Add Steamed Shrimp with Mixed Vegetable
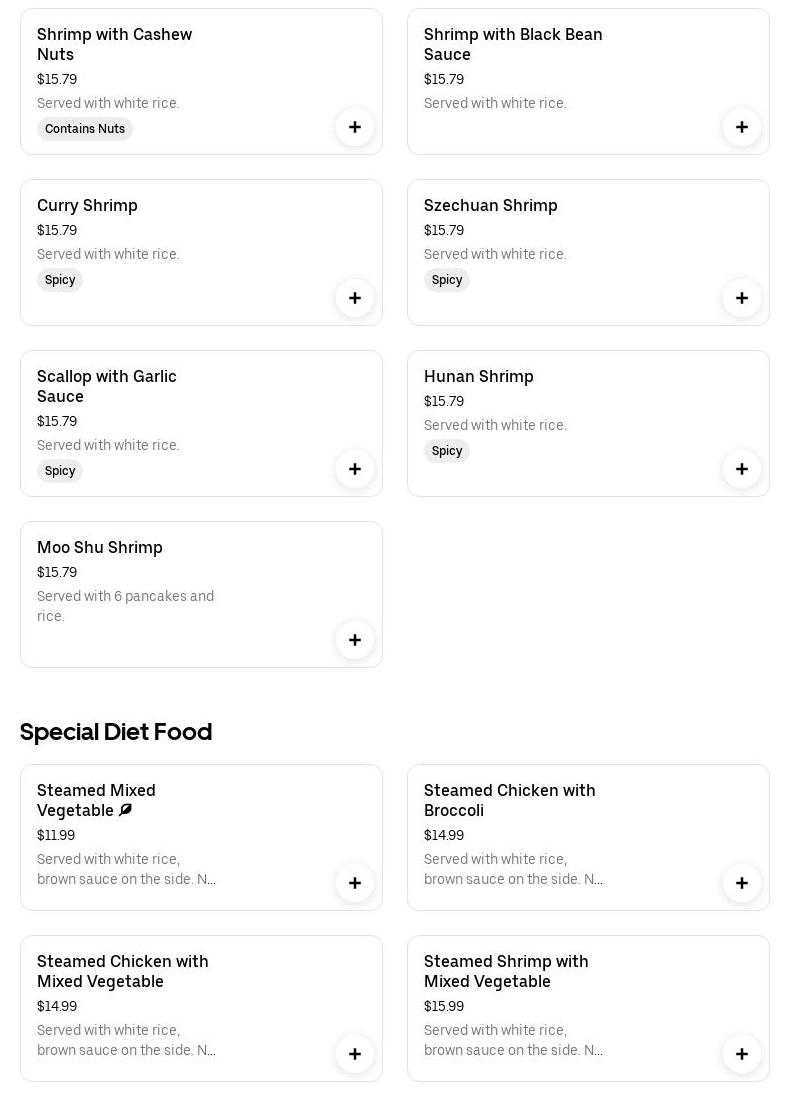The height and width of the screenshot is (1098, 804). (x=742, y=1054)
